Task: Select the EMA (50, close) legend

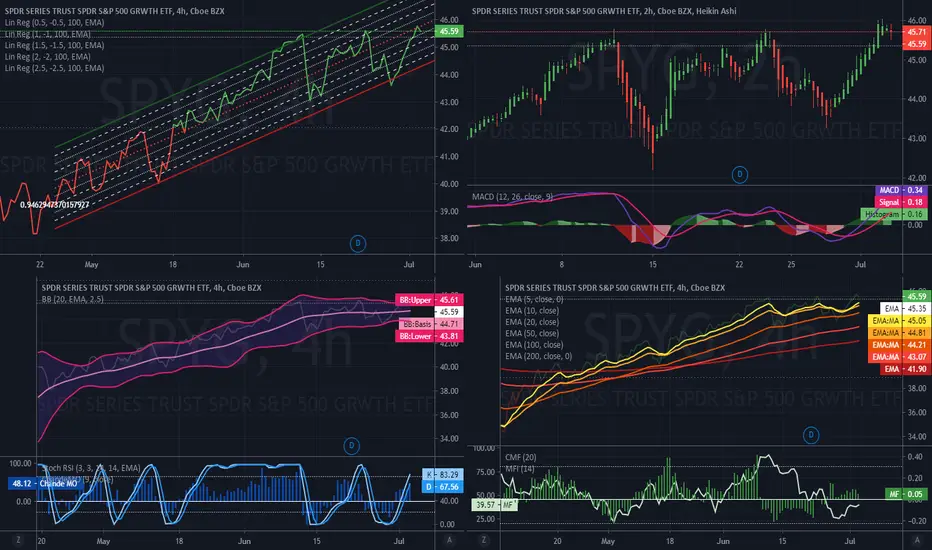Action: point(532,333)
